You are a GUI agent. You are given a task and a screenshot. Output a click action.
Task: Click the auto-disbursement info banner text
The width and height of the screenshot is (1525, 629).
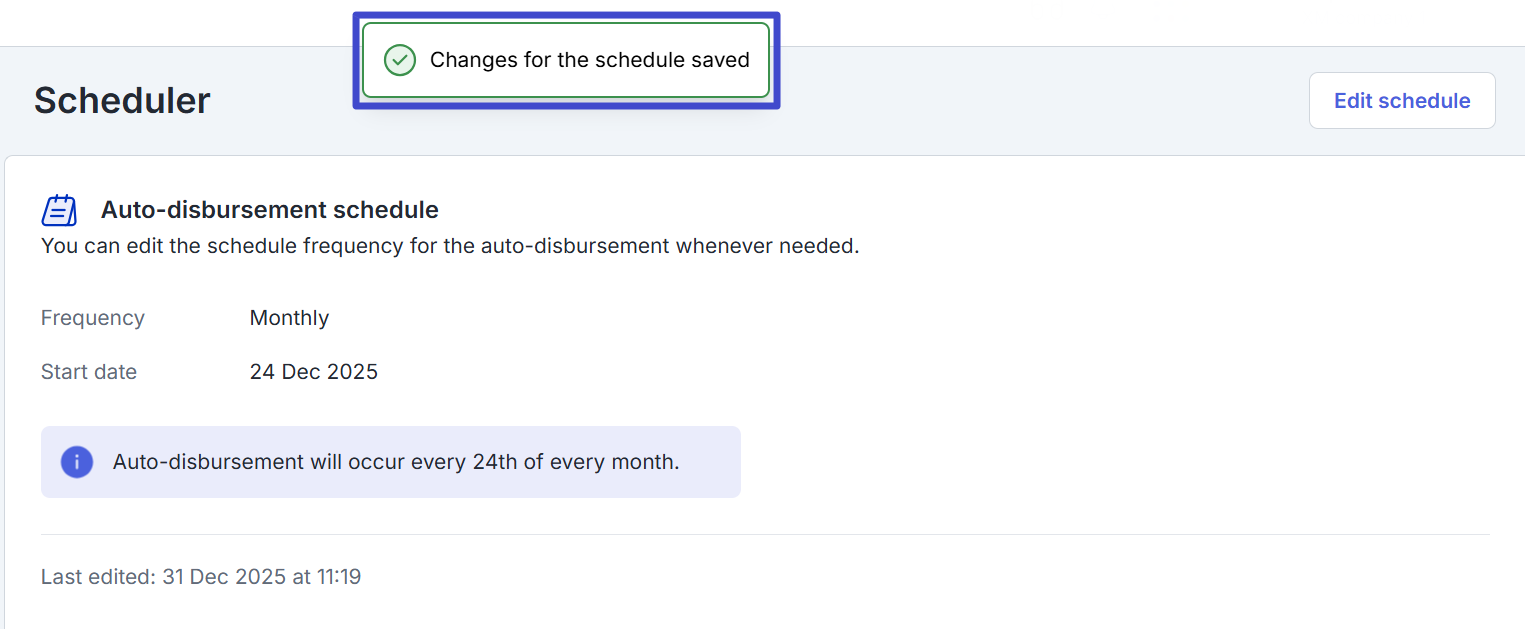tap(396, 462)
